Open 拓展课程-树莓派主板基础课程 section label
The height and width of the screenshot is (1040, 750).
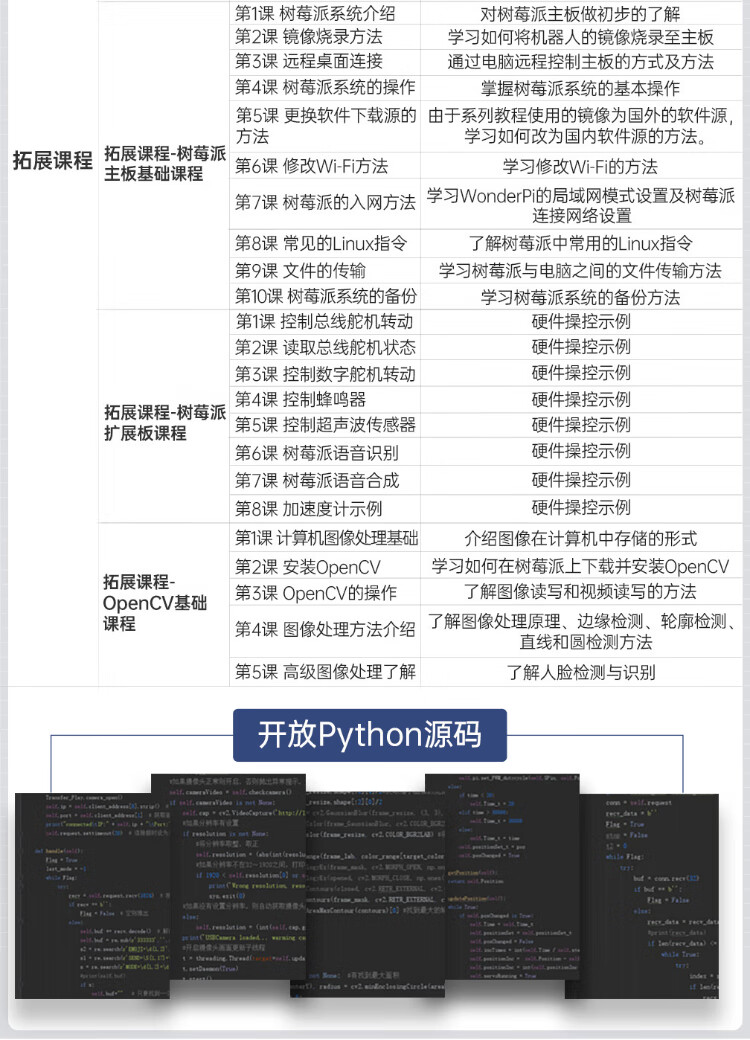point(165,164)
